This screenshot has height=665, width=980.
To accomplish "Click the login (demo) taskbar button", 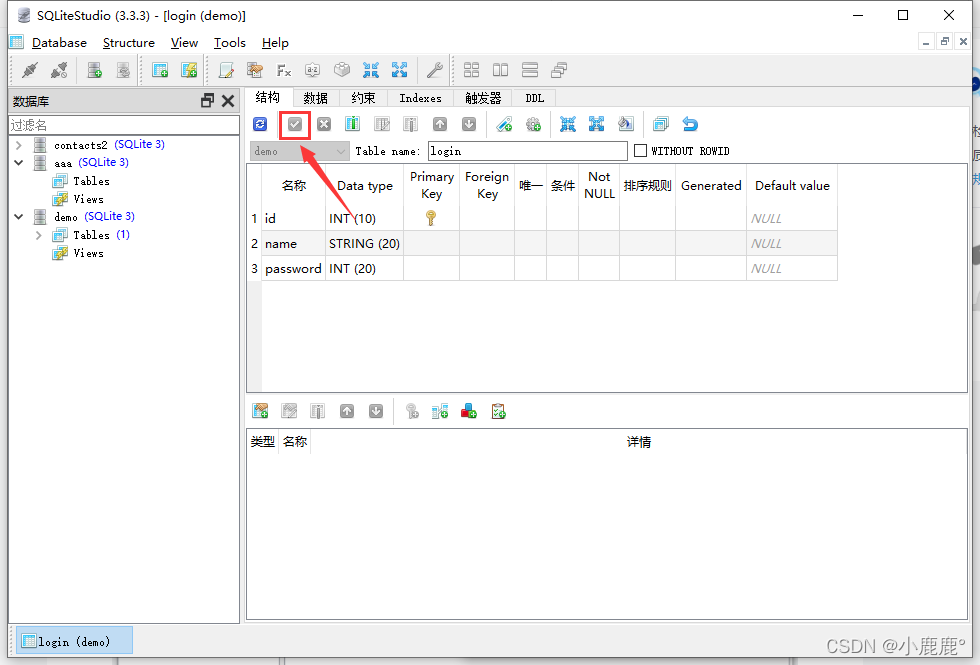I will pos(74,641).
